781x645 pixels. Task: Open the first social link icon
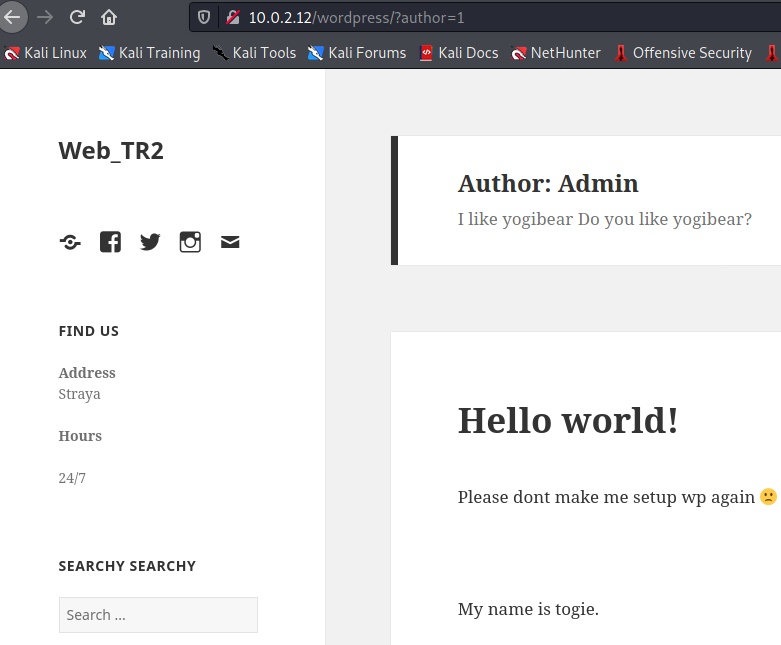[x=70, y=242]
